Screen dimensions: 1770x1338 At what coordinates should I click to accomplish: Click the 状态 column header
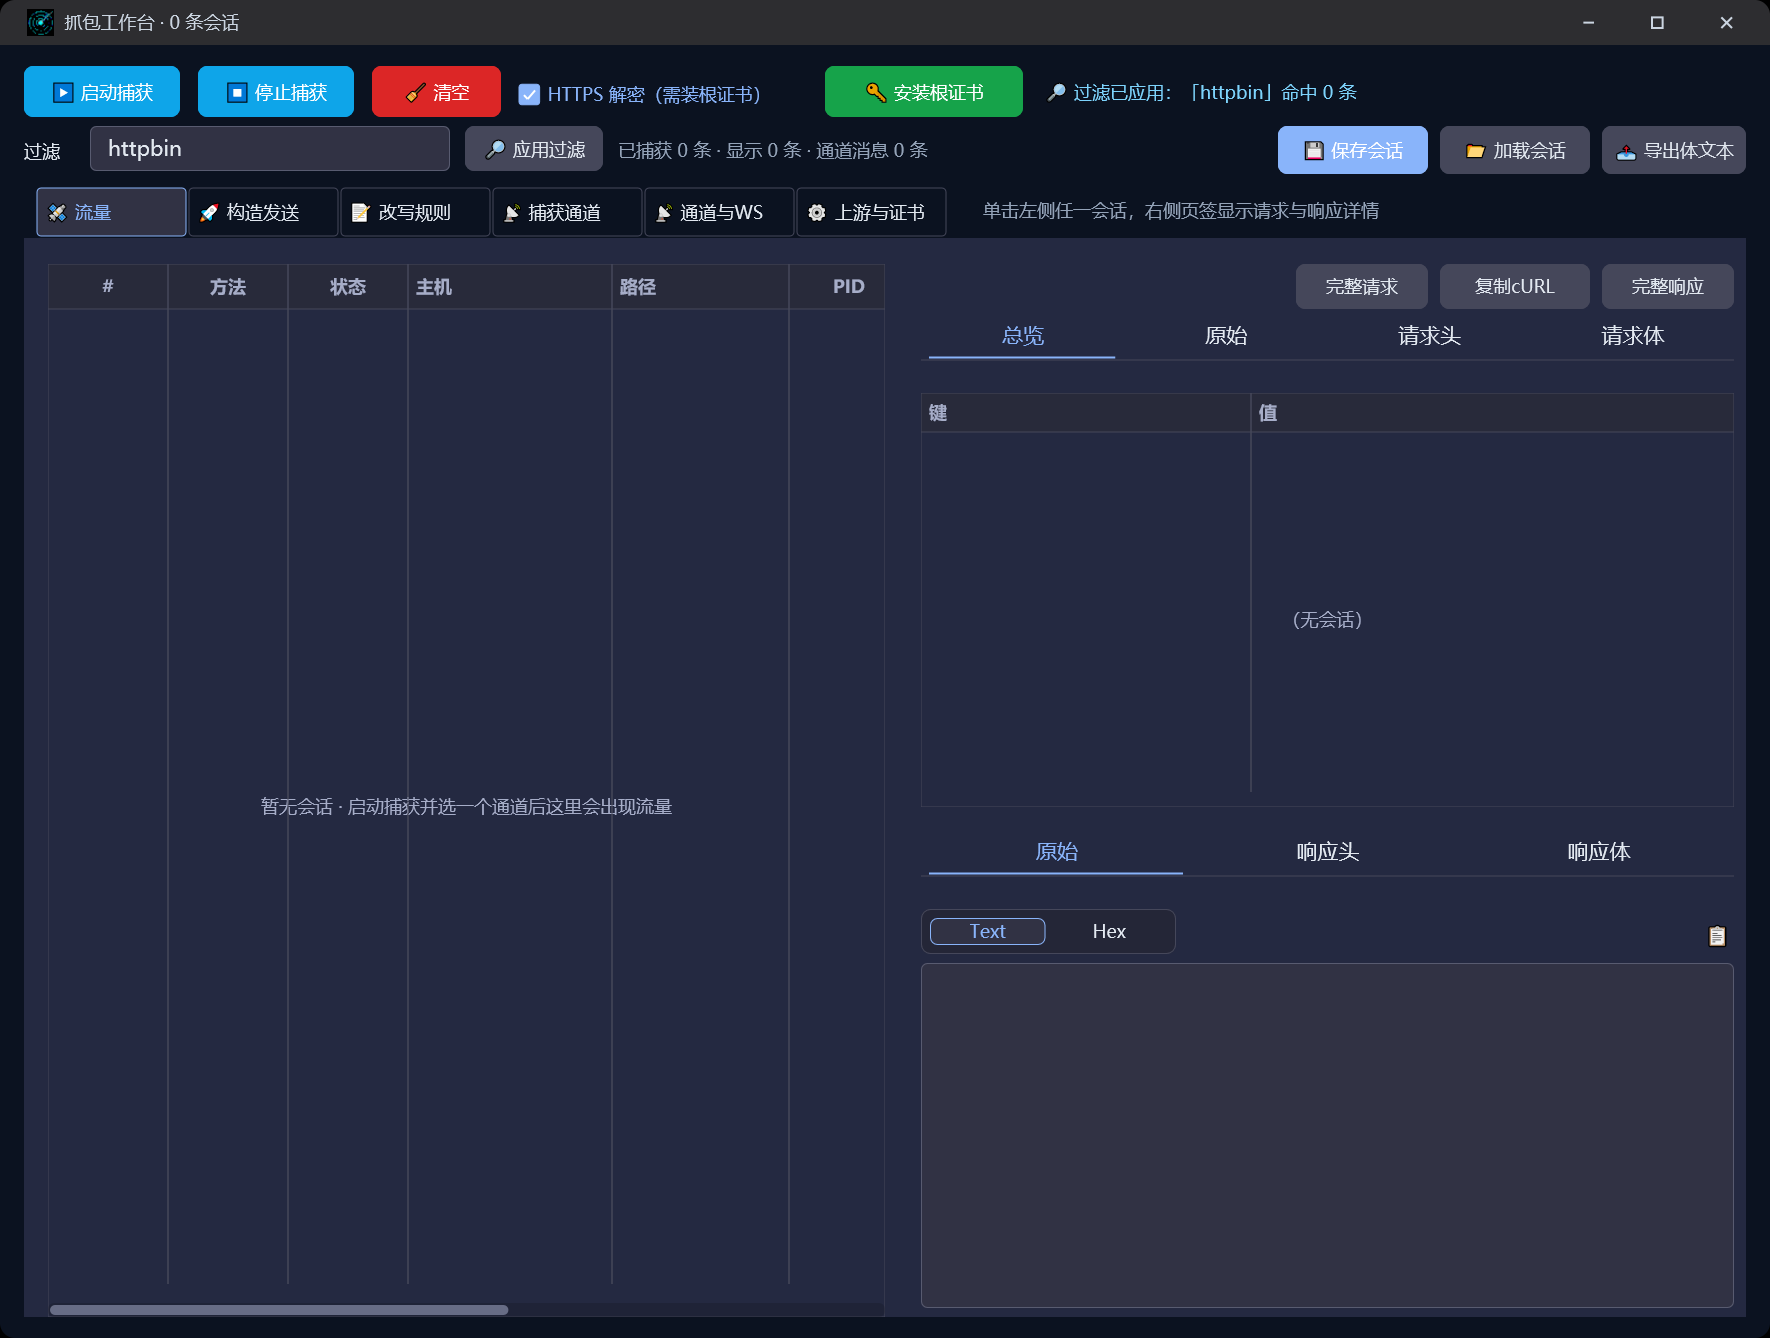pos(348,287)
